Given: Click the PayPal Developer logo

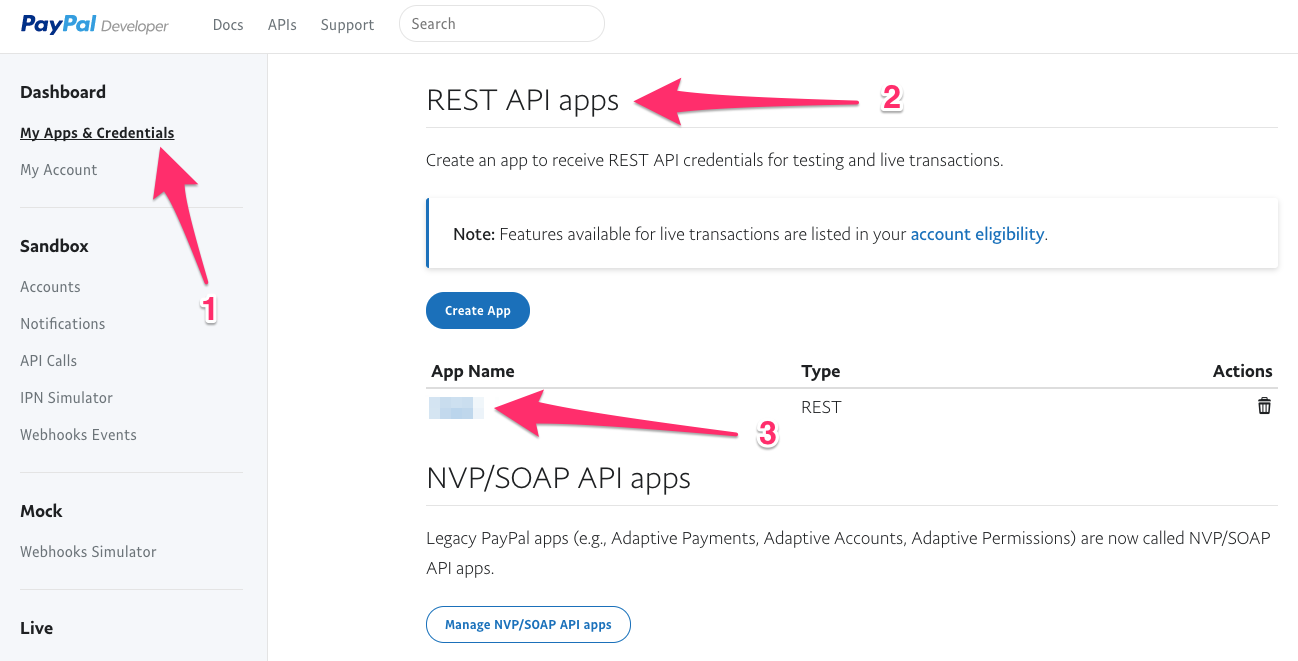Looking at the screenshot, I should (x=95, y=24).
